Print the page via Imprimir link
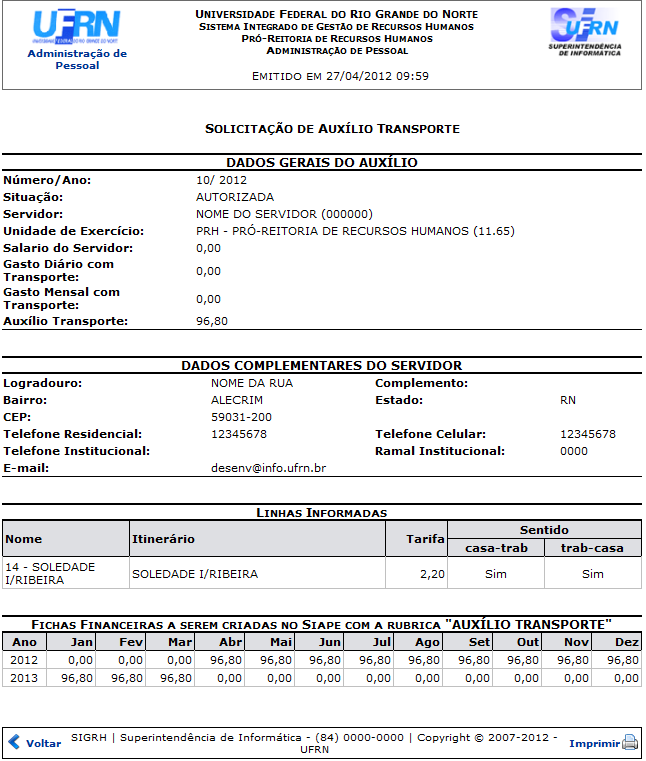646x761 pixels. 594,744
